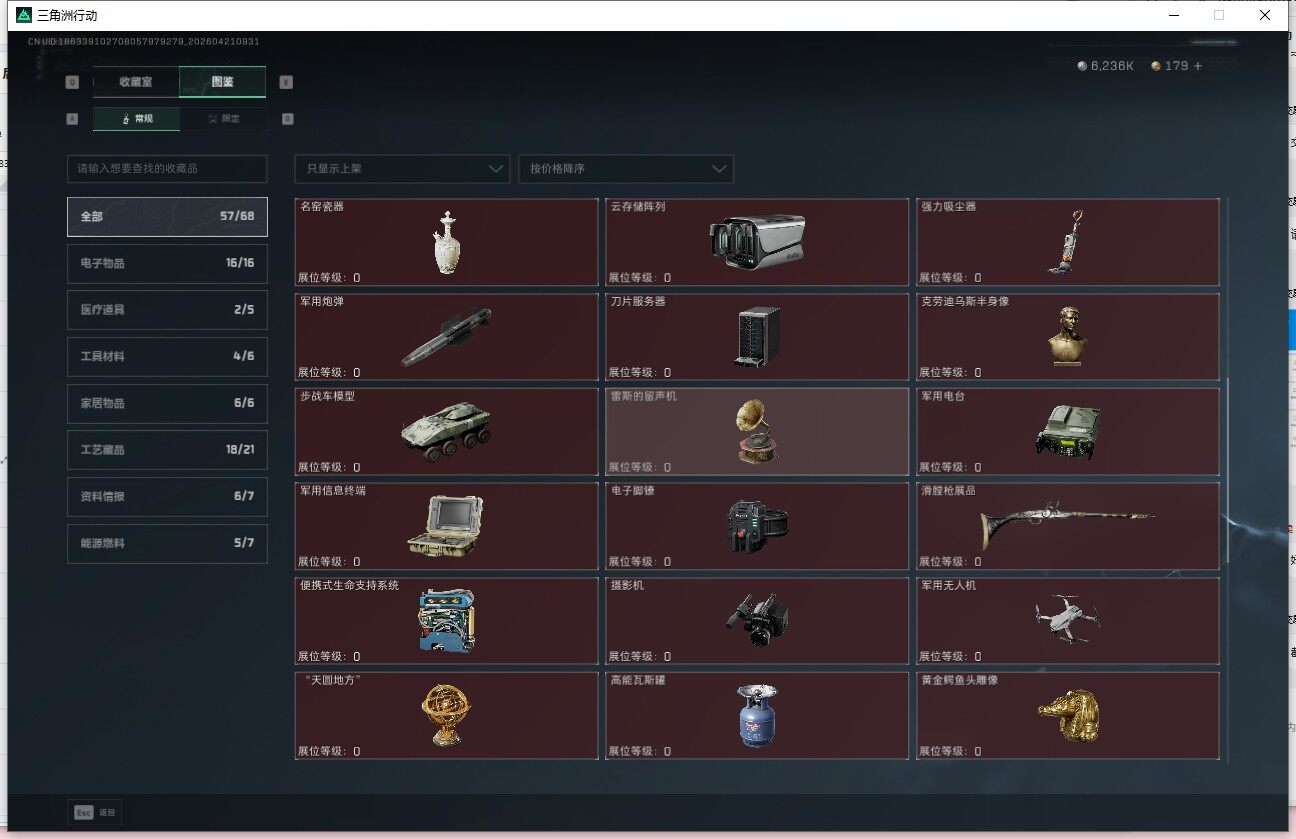The image size is (1296, 839).
Task: Select the 军用无人机 drone collectible
Action: [1067, 621]
